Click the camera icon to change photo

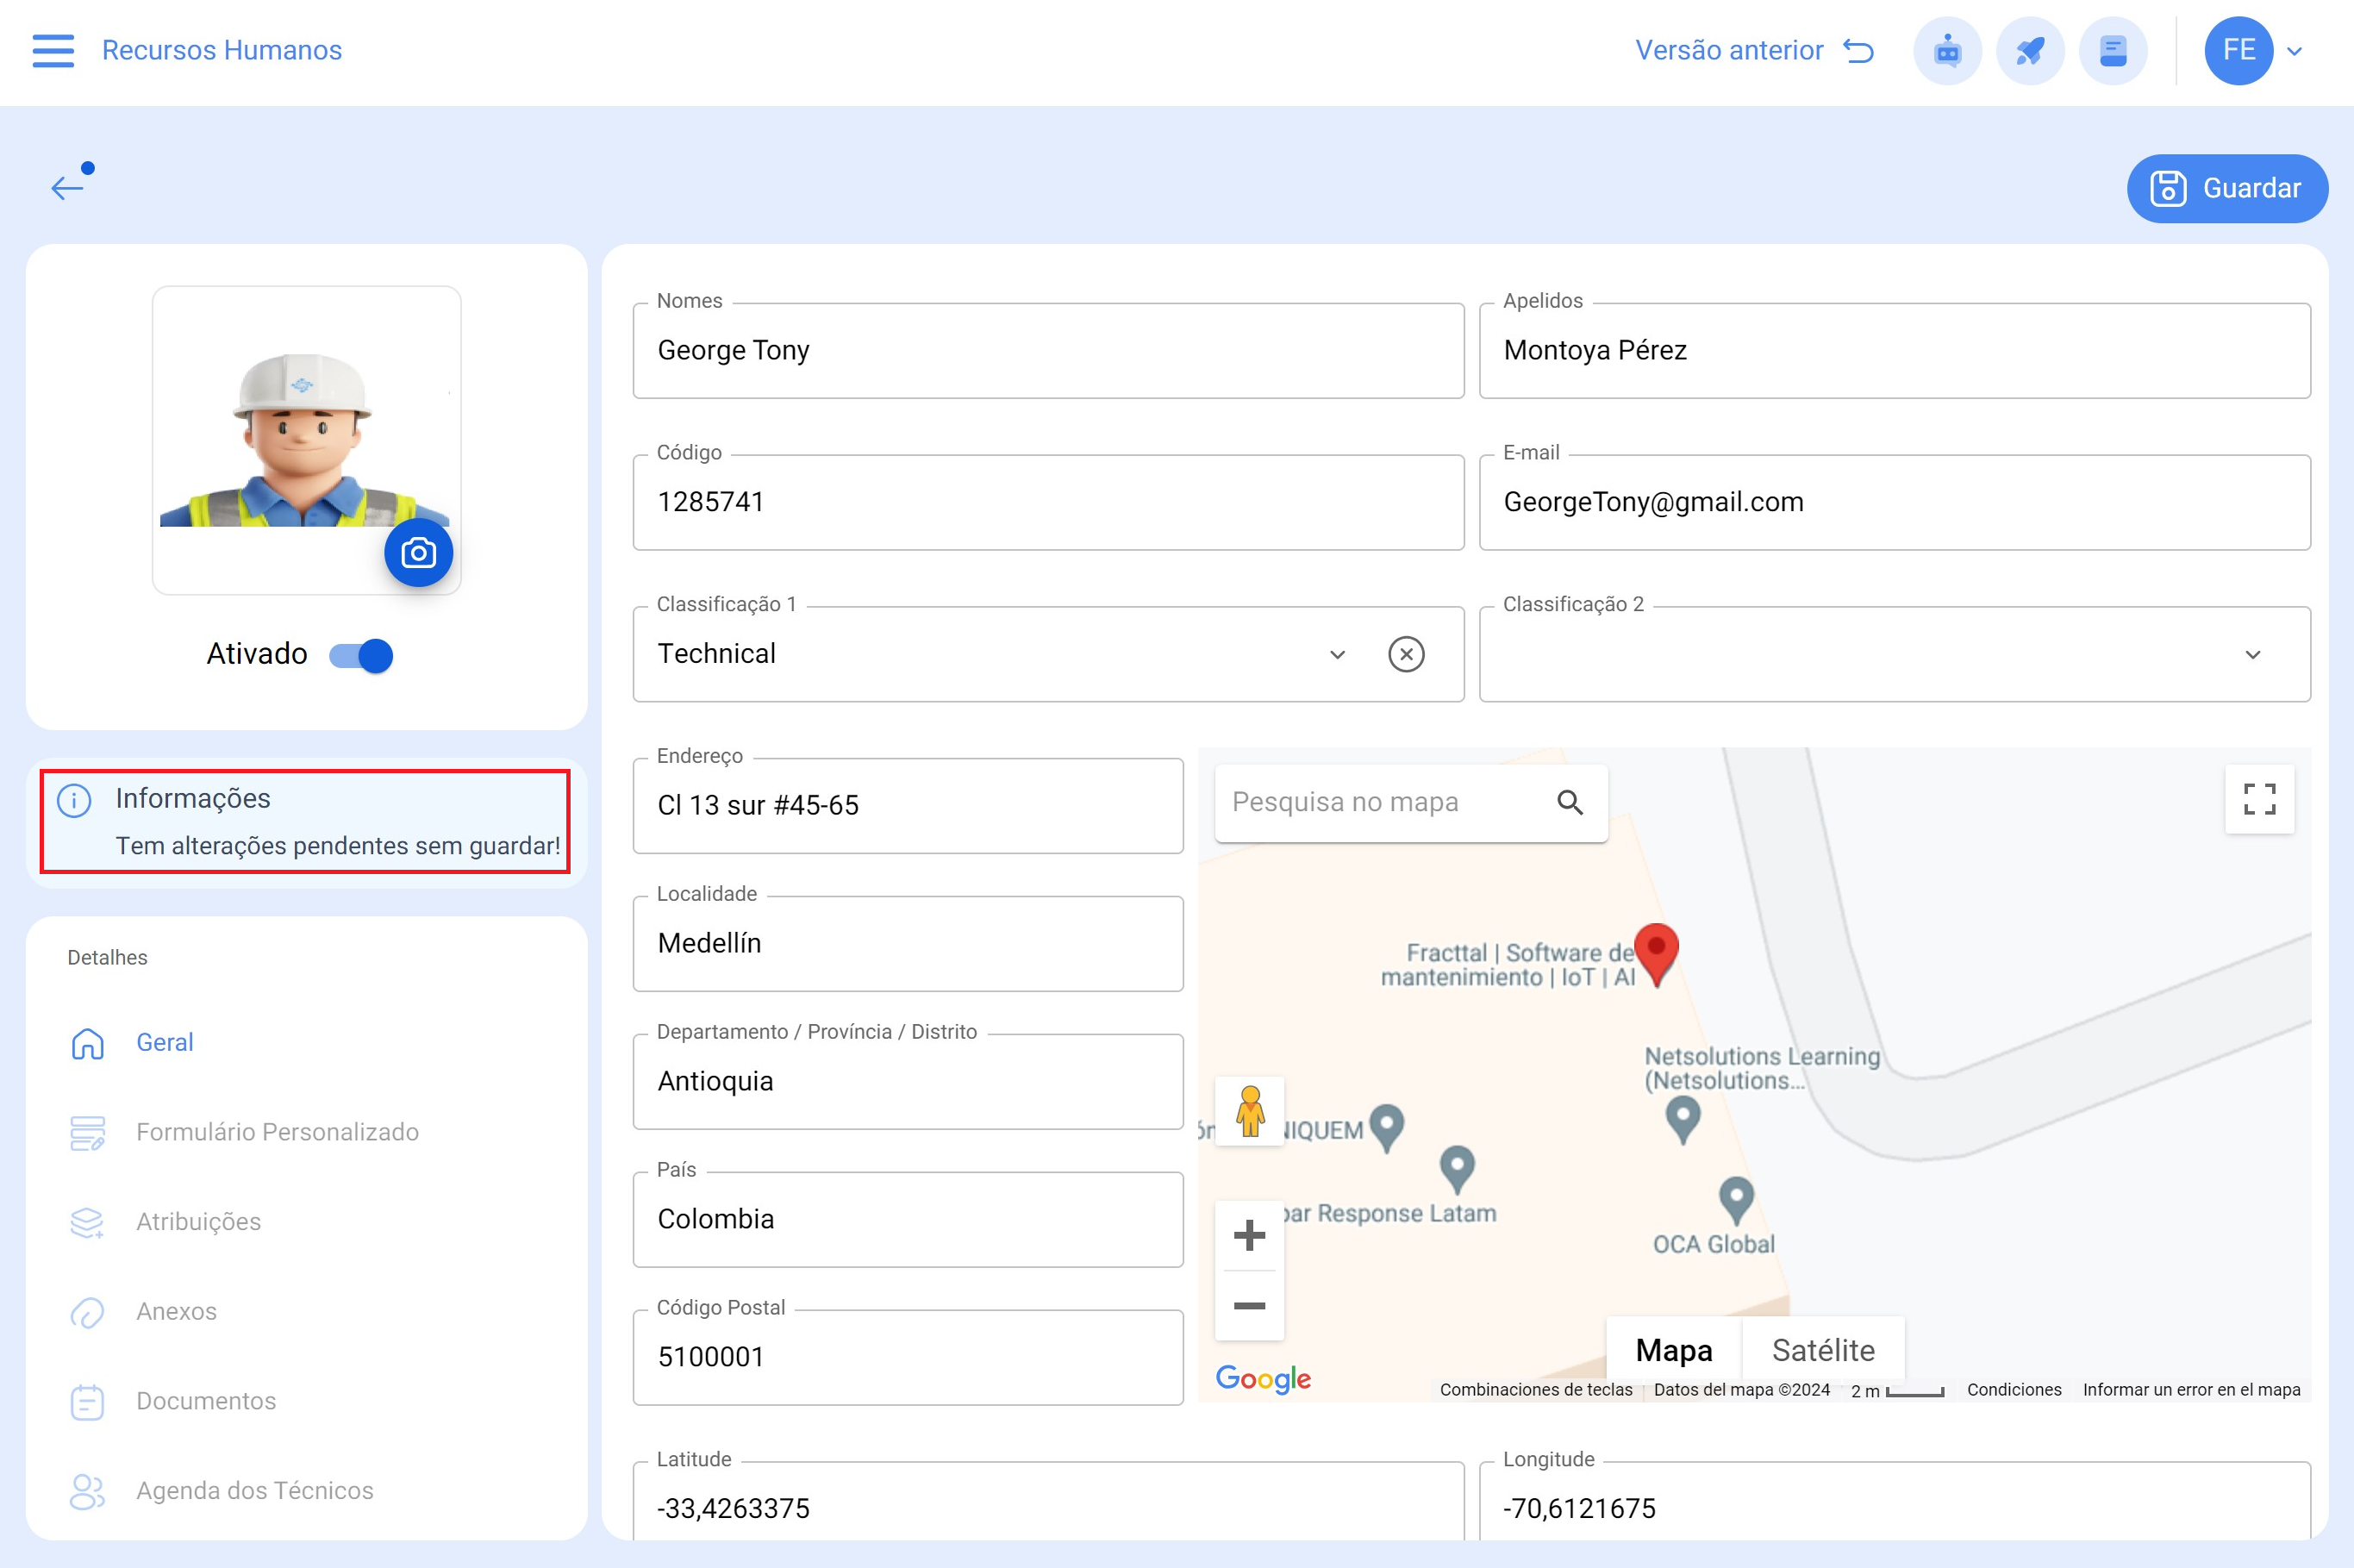tap(418, 552)
